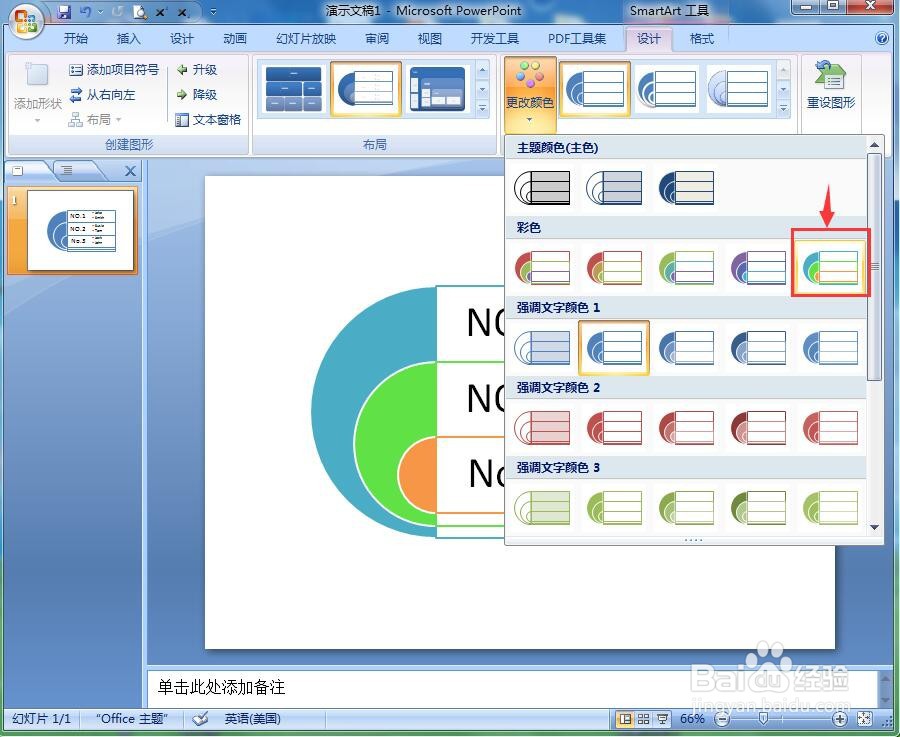
Task: Choose the fourth 彩色 purple swatch
Action: (x=758, y=267)
